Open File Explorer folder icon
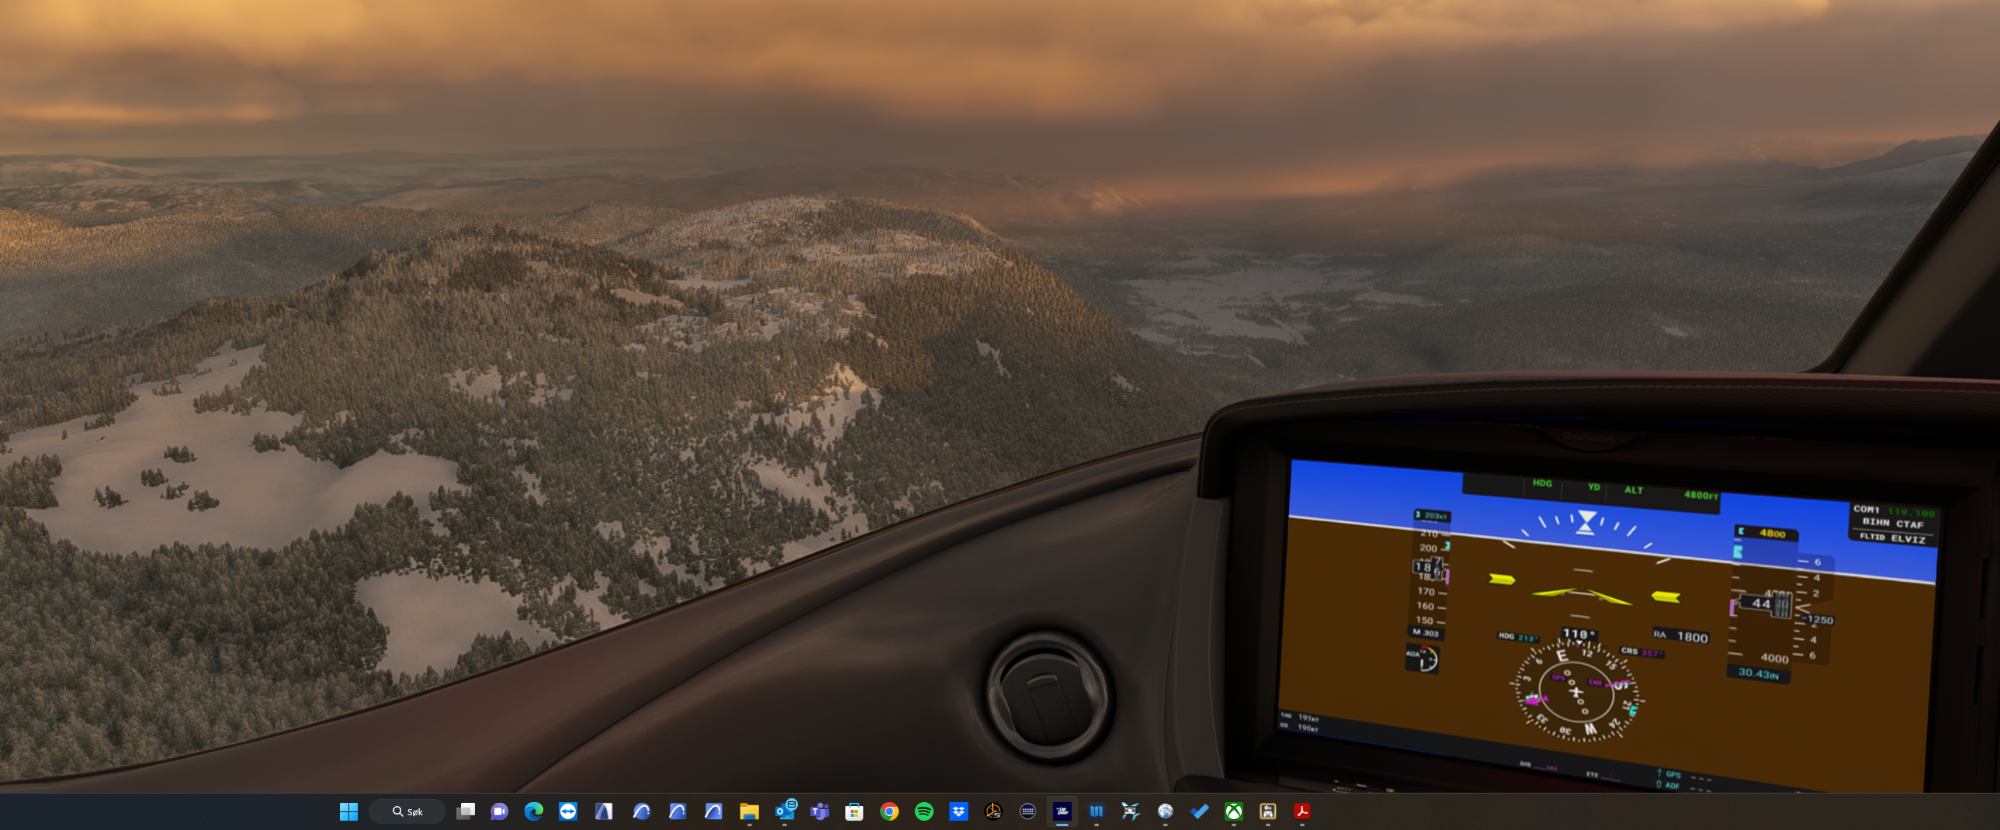The width and height of the screenshot is (2000, 830). coord(749,812)
